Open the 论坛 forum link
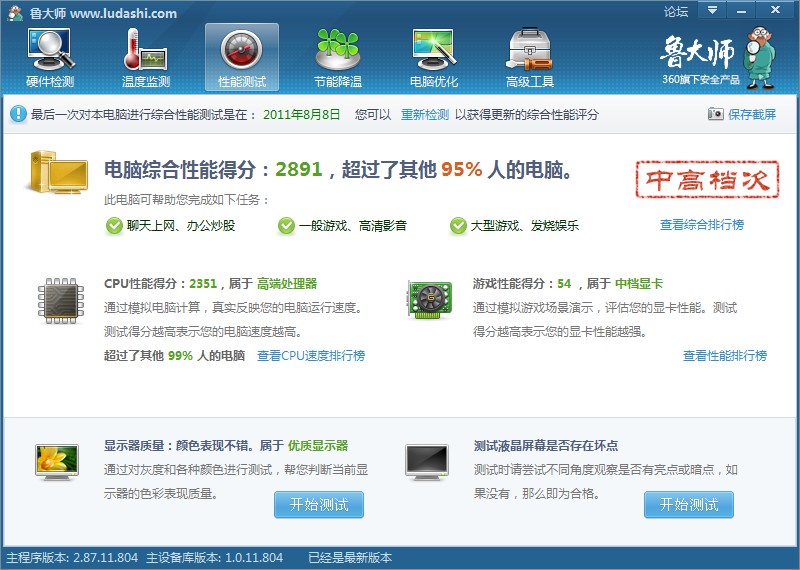The height and width of the screenshot is (570, 800). click(676, 11)
